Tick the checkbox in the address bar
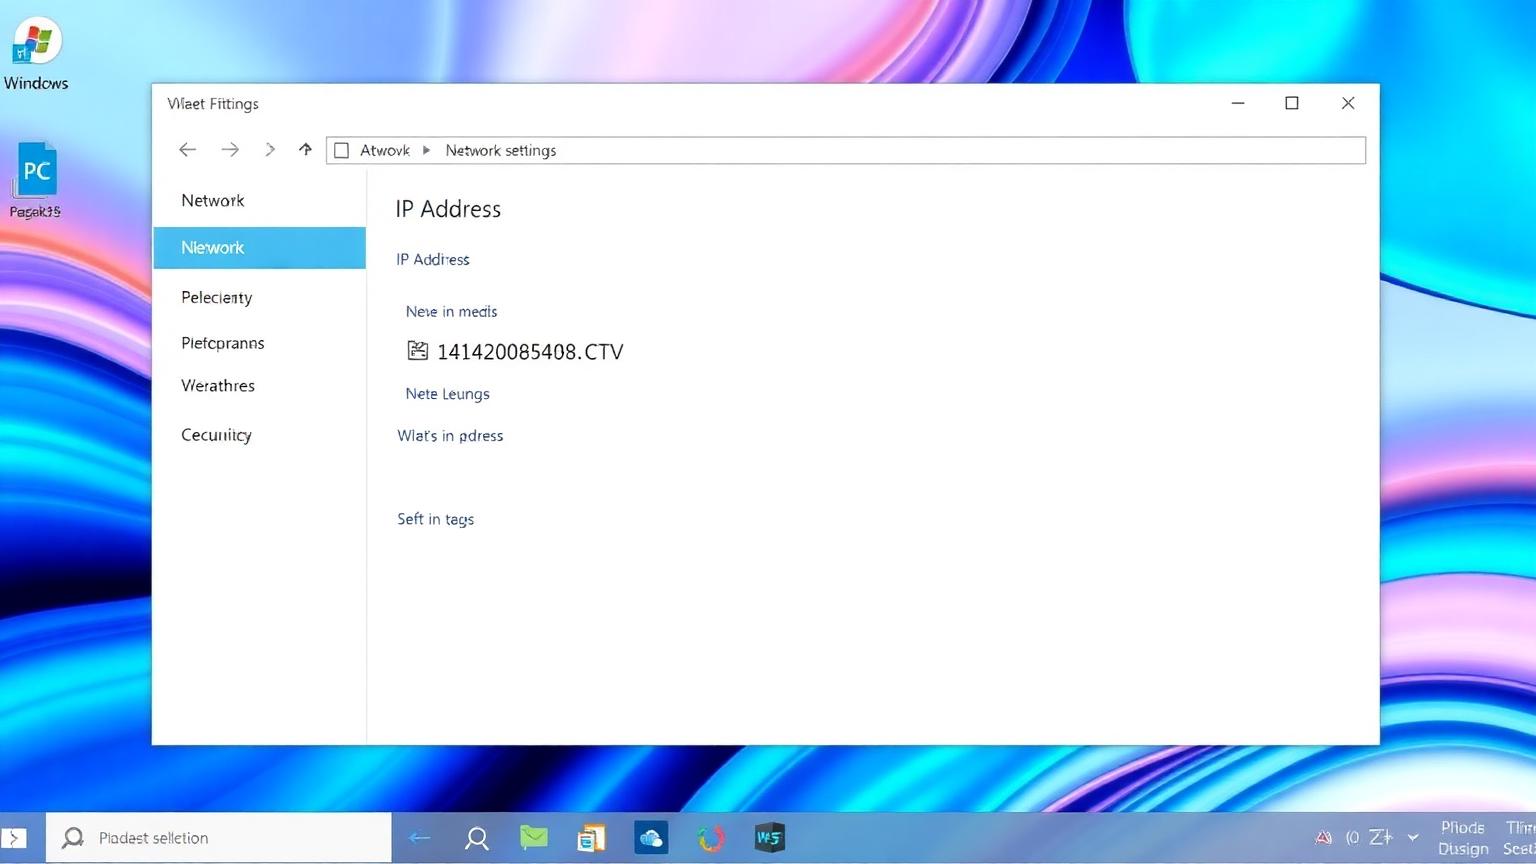Image resolution: width=1536 pixels, height=864 pixels. (x=341, y=150)
